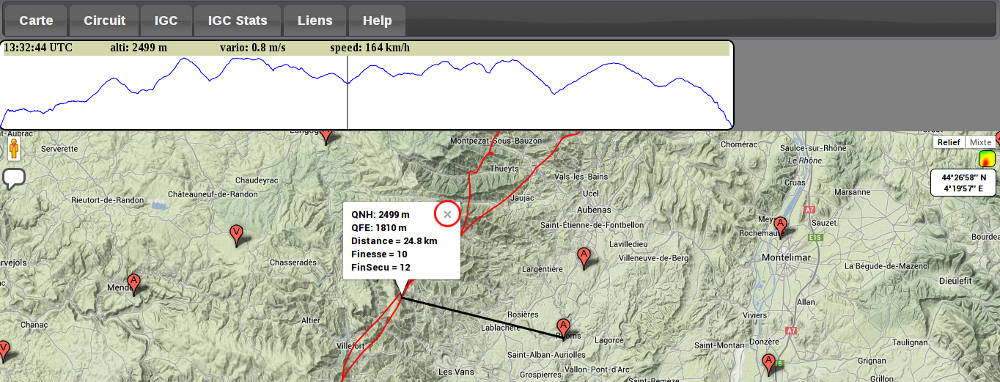Viewport: 1000px width, 382px height.
Task: Click the coordinates display box
Action: click(963, 183)
